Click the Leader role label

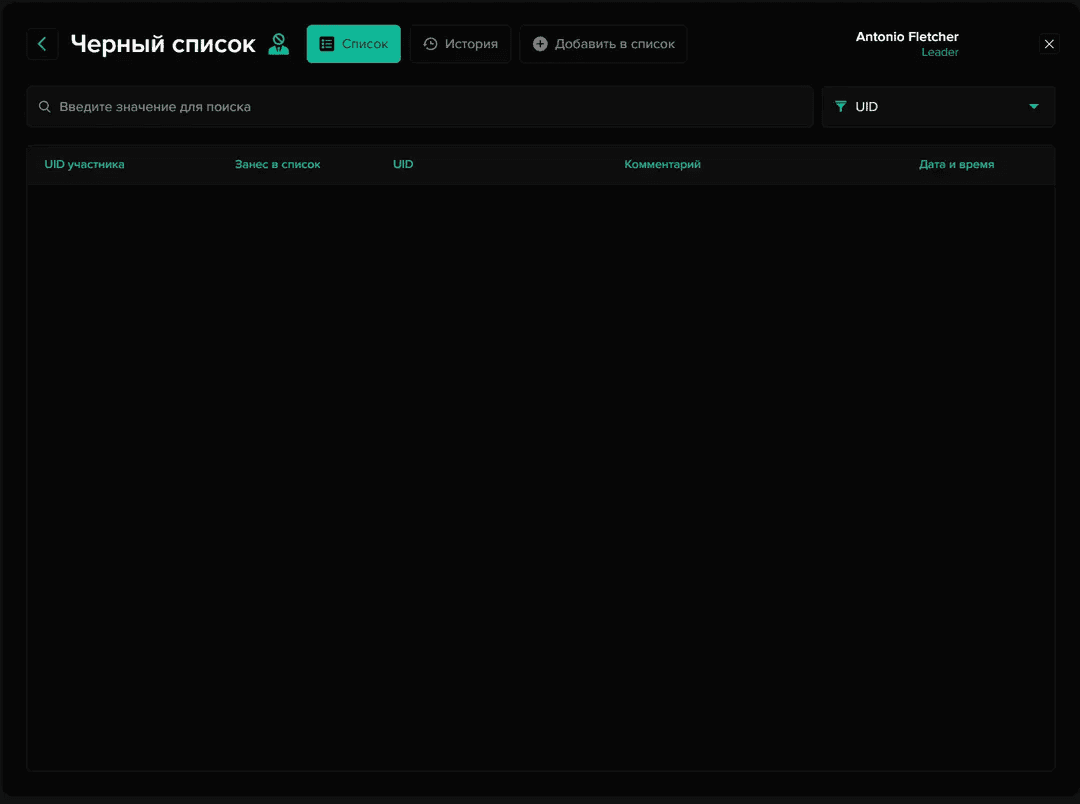[939, 53]
